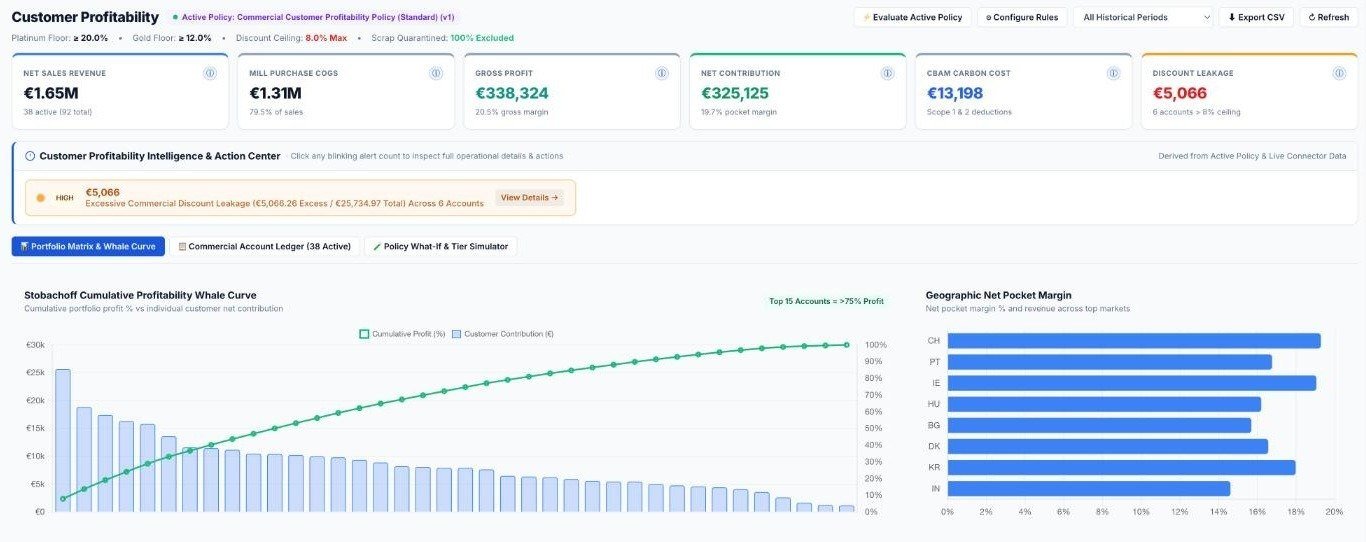
Task: Click the IE bar in geographic chart
Action: [1132, 383]
